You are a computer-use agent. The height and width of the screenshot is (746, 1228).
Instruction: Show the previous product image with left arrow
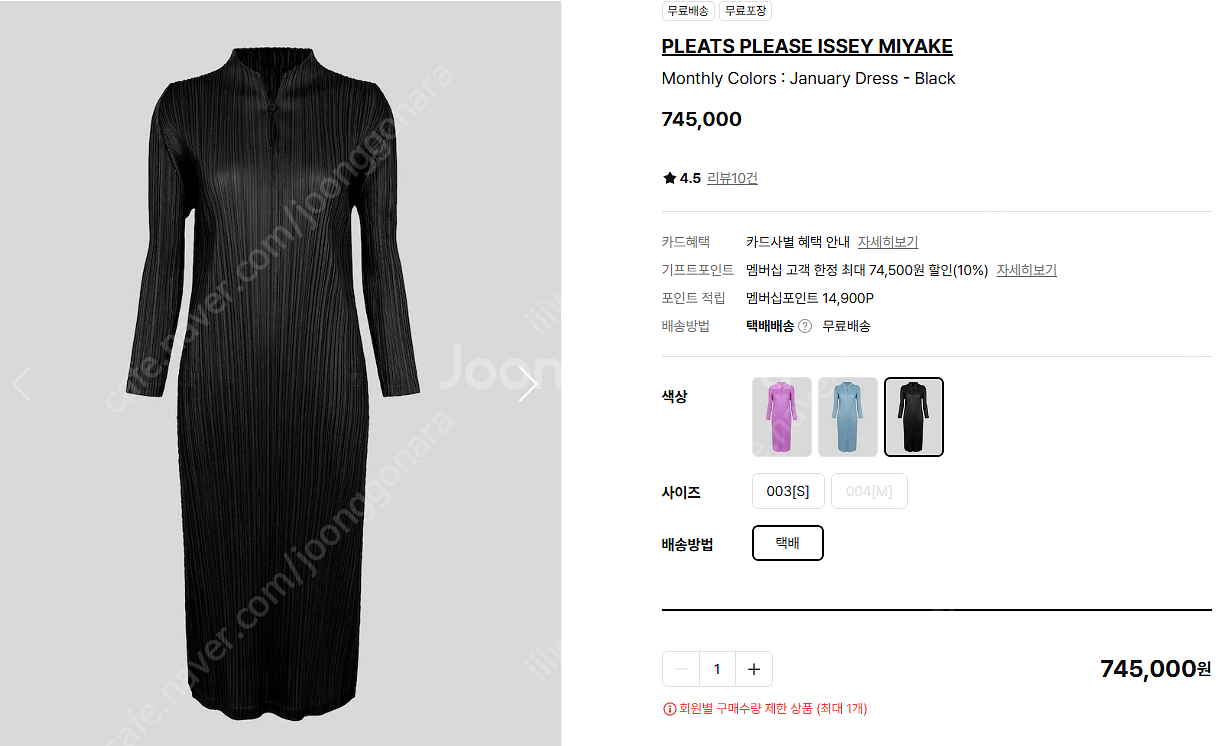click(22, 384)
